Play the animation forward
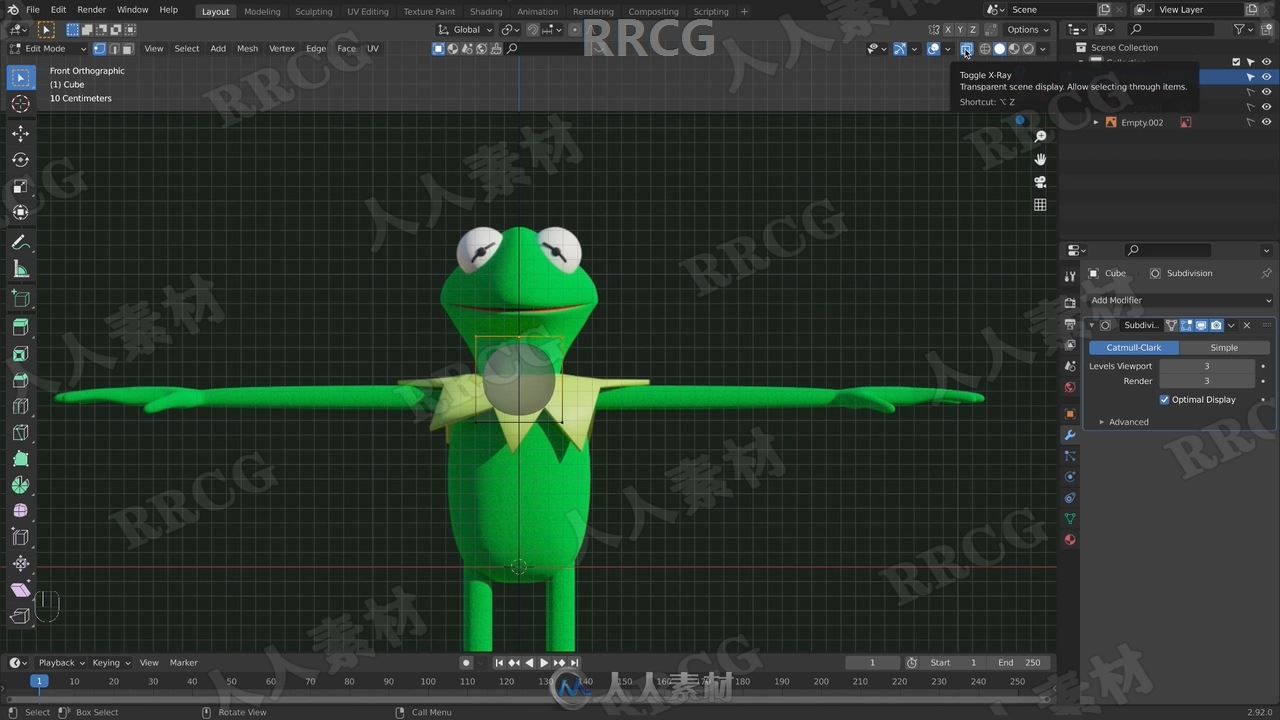The image size is (1280, 720). (544, 662)
